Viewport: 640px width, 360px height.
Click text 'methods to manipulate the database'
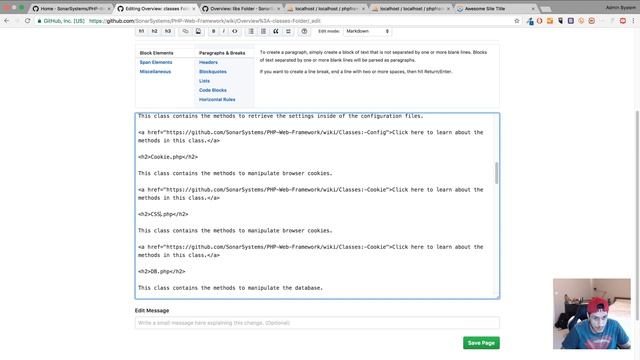tap(267, 288)
